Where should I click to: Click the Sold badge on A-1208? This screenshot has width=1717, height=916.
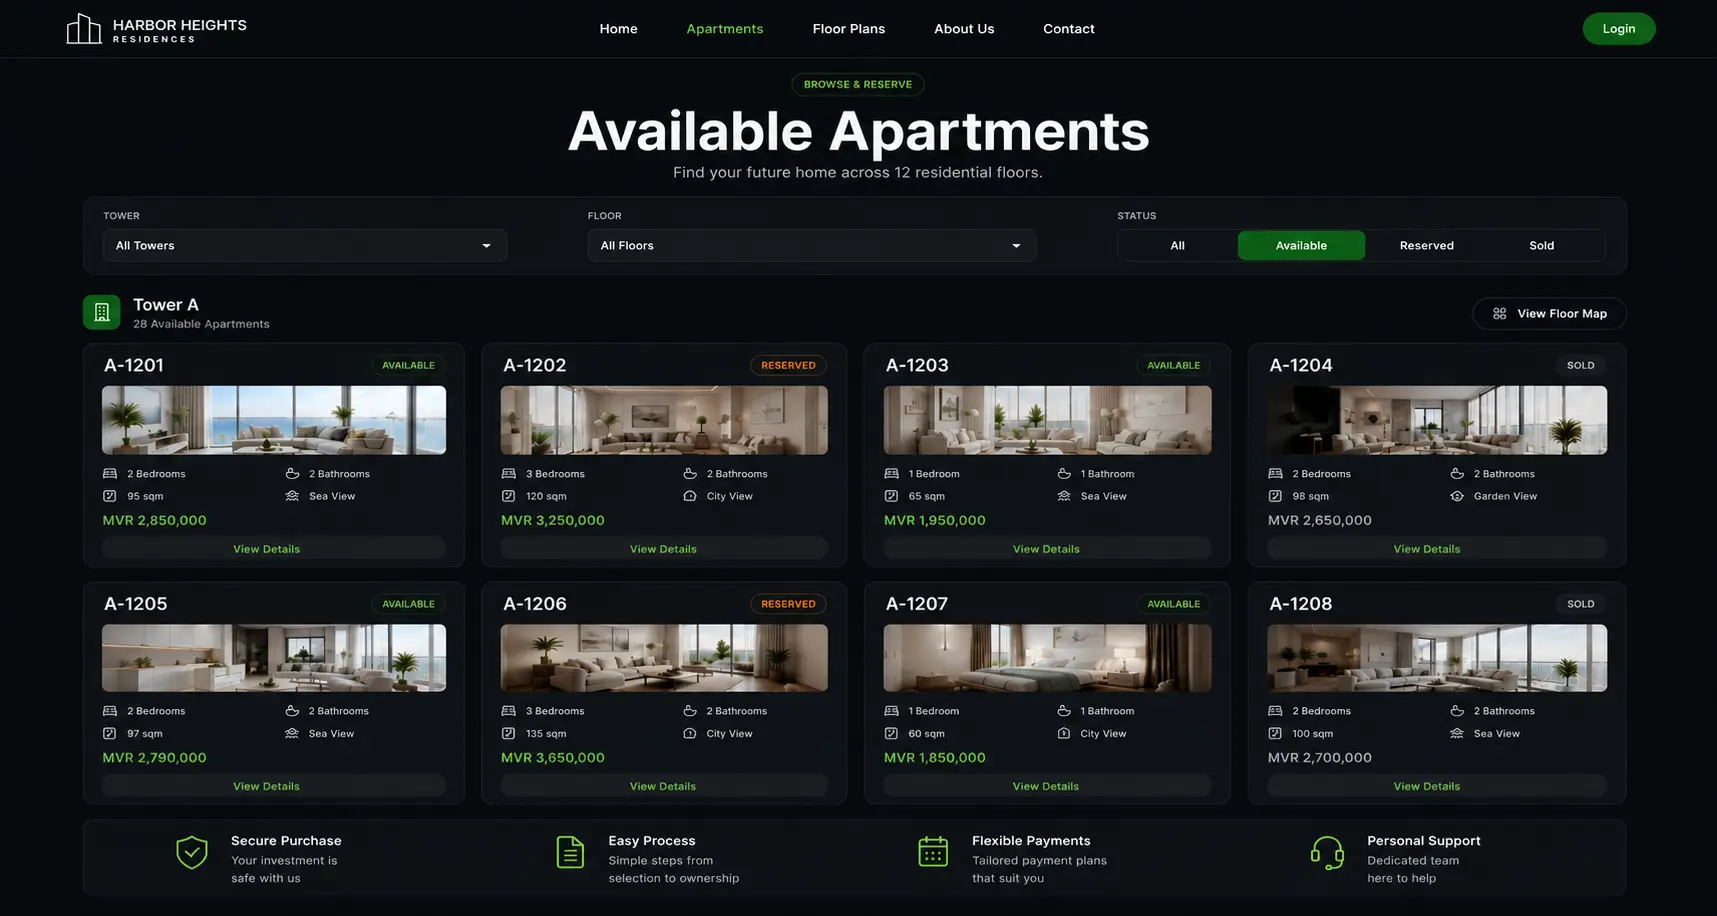pyautogui.click(x=1581, y=604)
